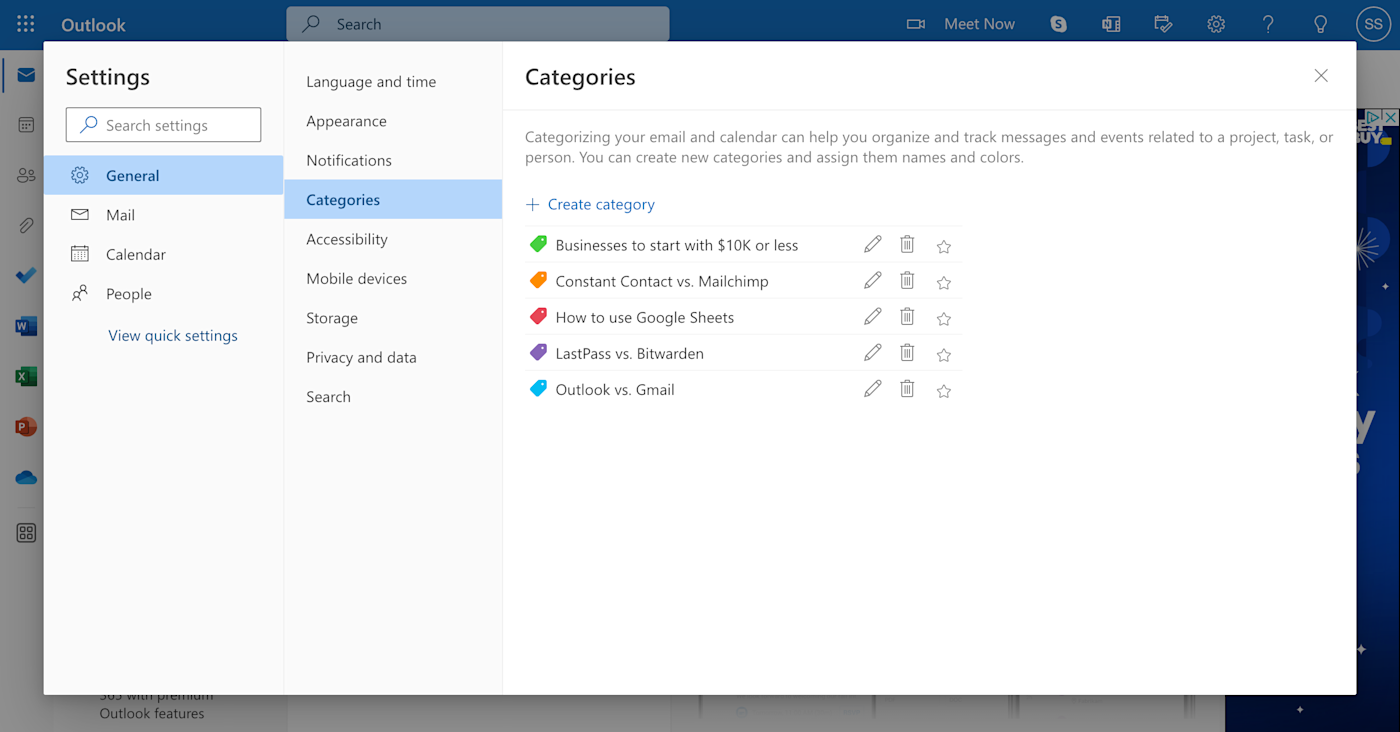Open the settings gear in top bar
Viewport: 1400px width, 732px height.
pyautogui.click(x=1216, y=24)
